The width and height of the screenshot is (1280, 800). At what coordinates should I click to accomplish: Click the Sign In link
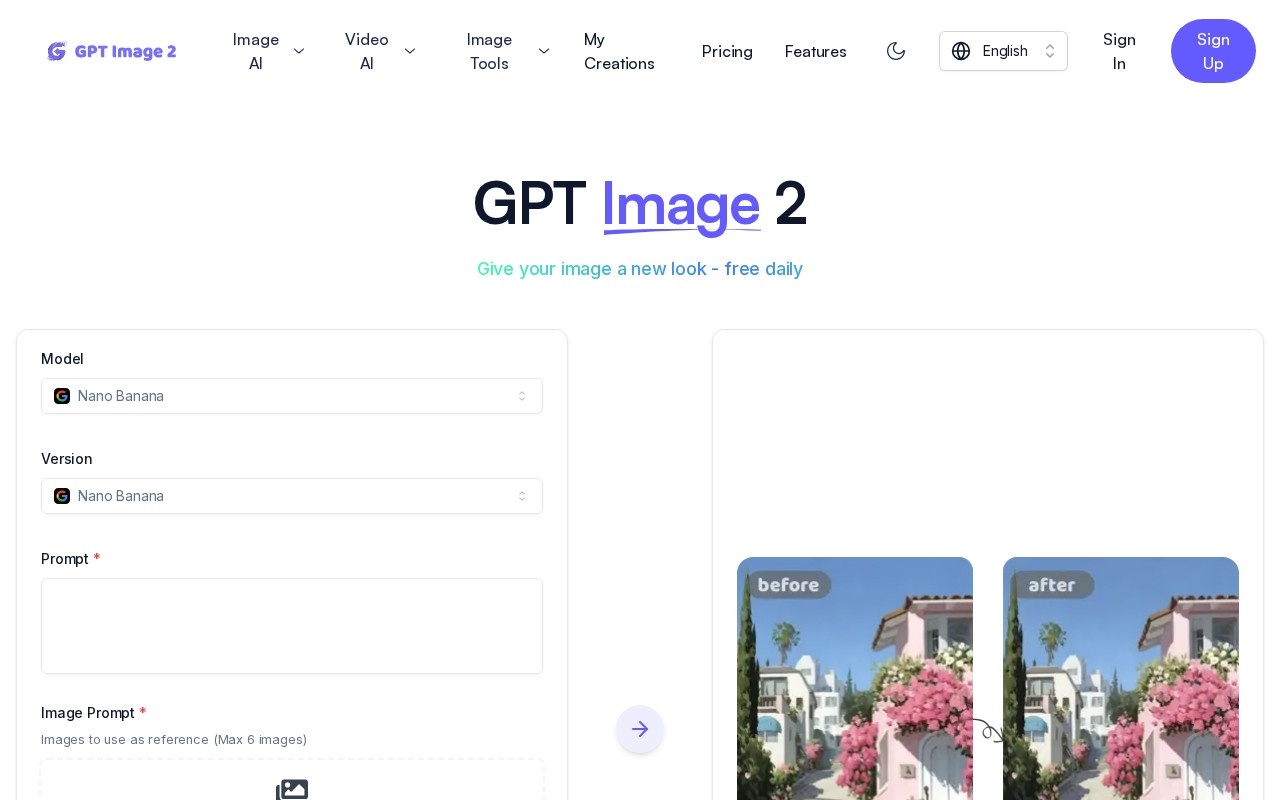click(x=1119, y=51)
